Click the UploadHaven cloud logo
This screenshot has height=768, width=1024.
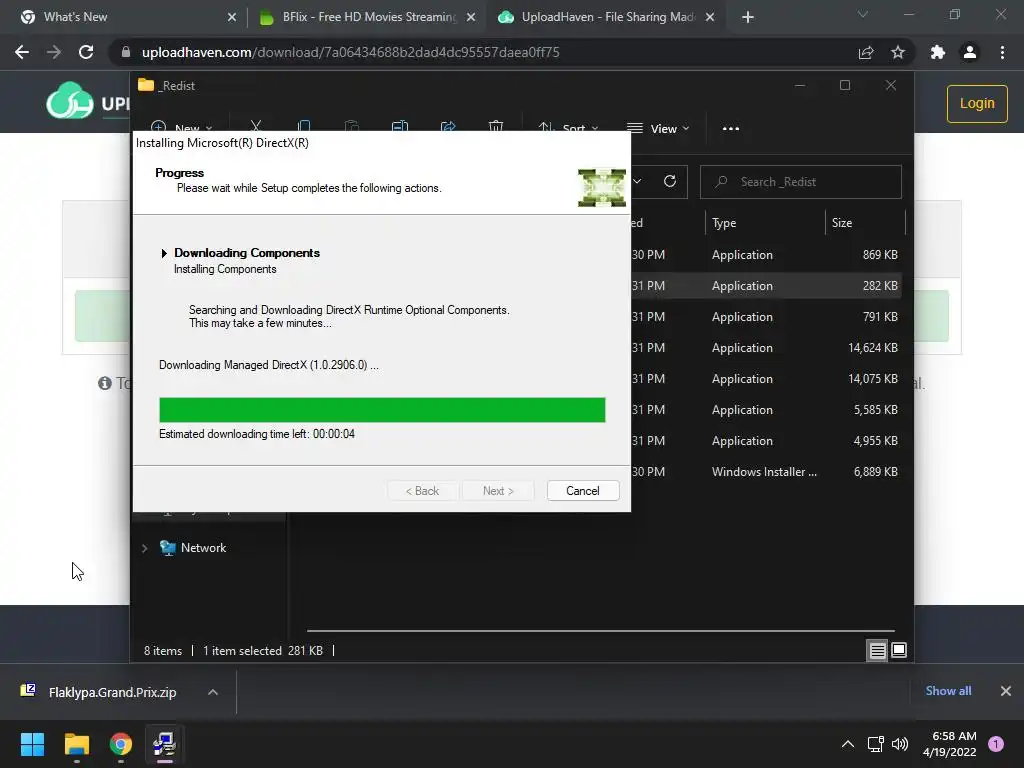(x=69, y=101)
